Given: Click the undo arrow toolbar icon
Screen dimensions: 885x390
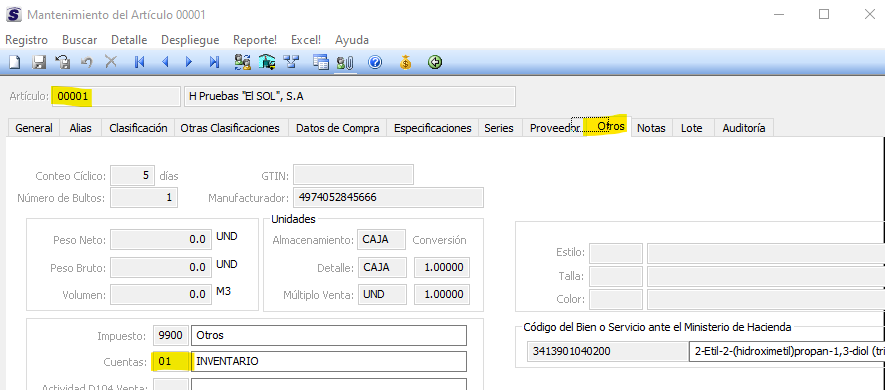Looking at the screenshot, I should (86, 62).
